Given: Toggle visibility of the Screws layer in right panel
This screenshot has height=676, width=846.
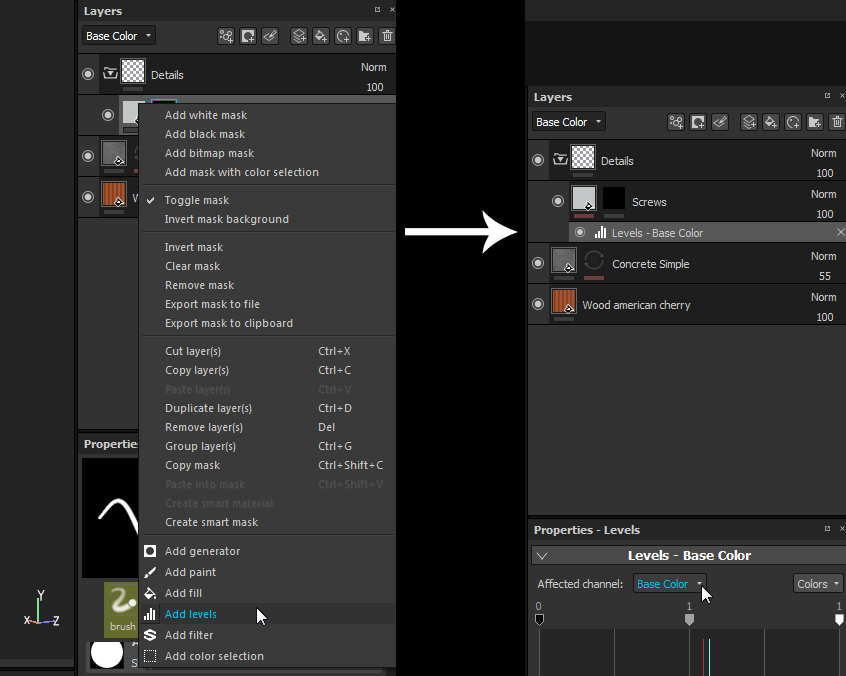Looking at the screenshot, I should 558,201.
